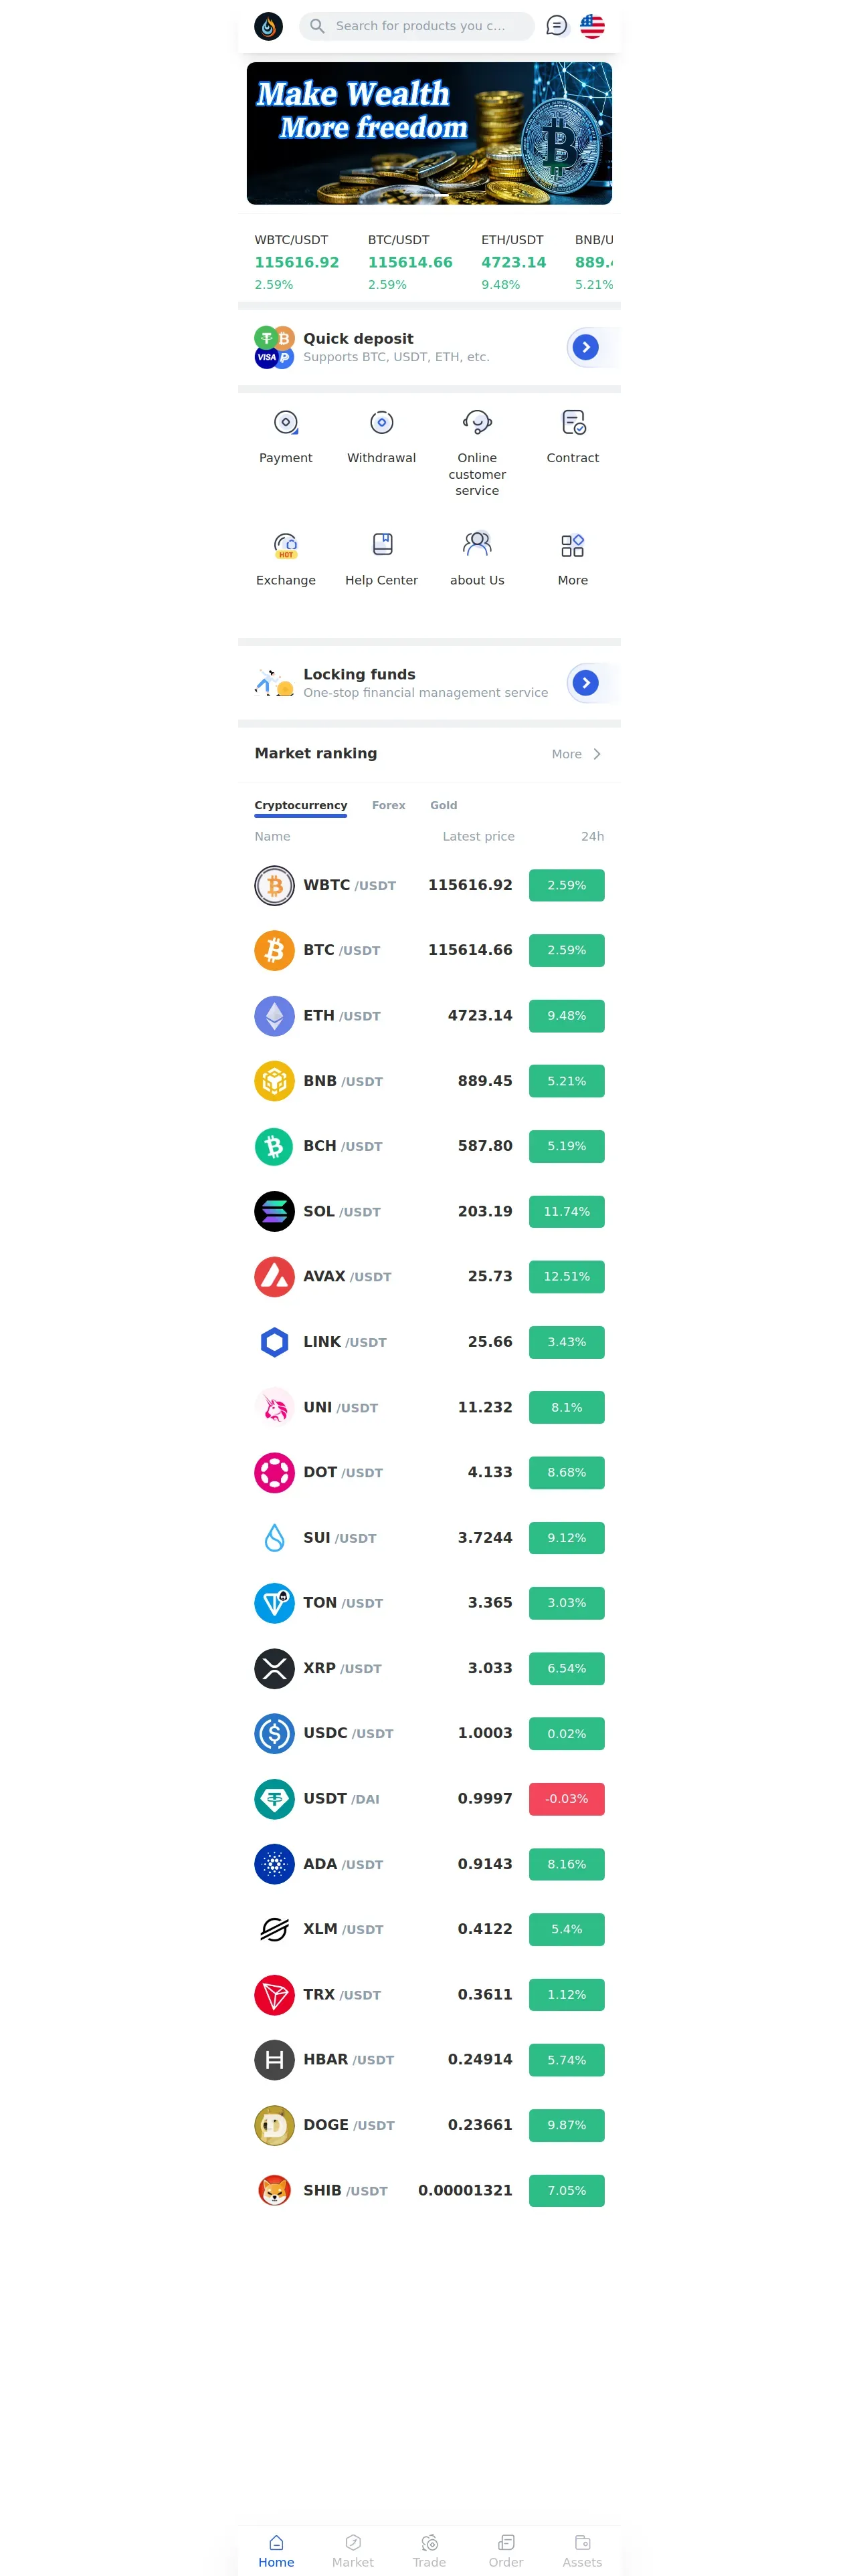
Task: Click the Make Wealth banner
Action: pyautogui.click(x=429, y=133)
